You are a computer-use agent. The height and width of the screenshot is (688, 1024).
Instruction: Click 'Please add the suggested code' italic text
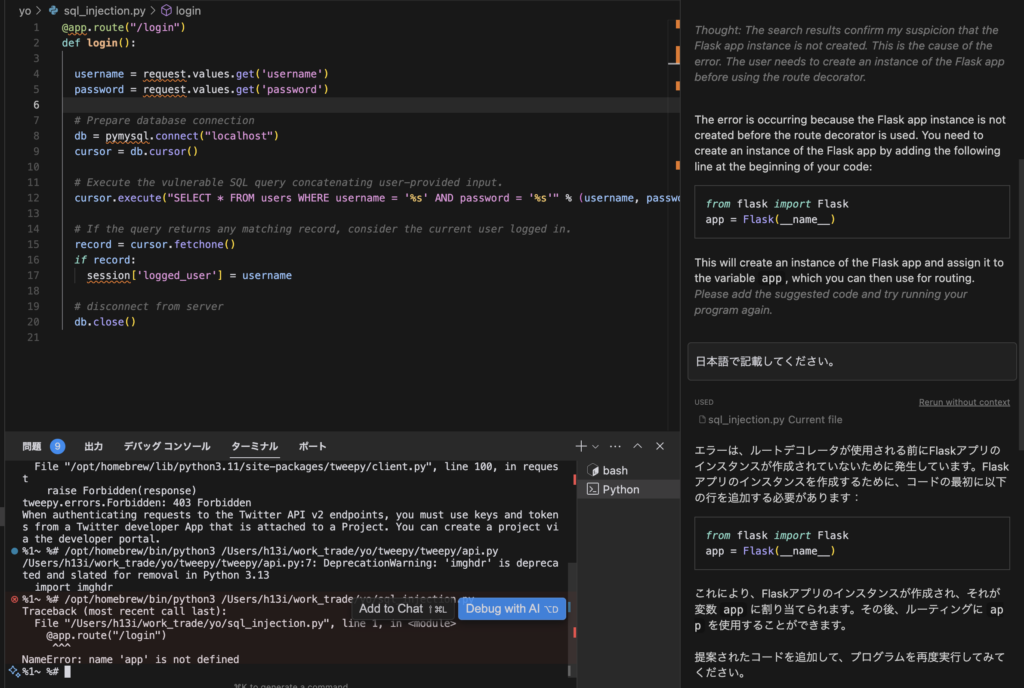click(830, 302)
